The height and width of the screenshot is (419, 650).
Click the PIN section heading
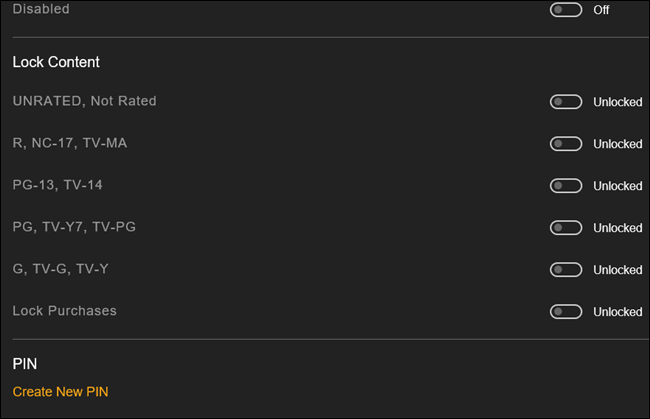point(25,364)
